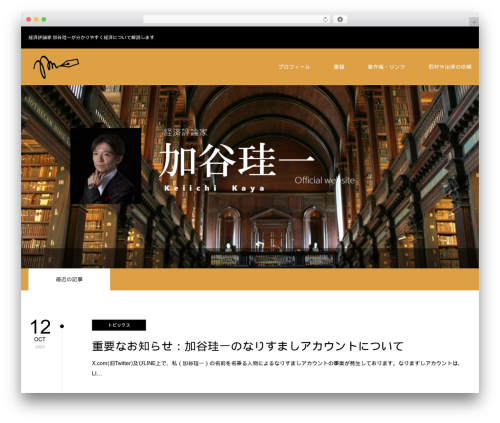Maximize the browser with the green button
Image resolution: width=500 pixels, height=423 pixels.
(44, 19)
